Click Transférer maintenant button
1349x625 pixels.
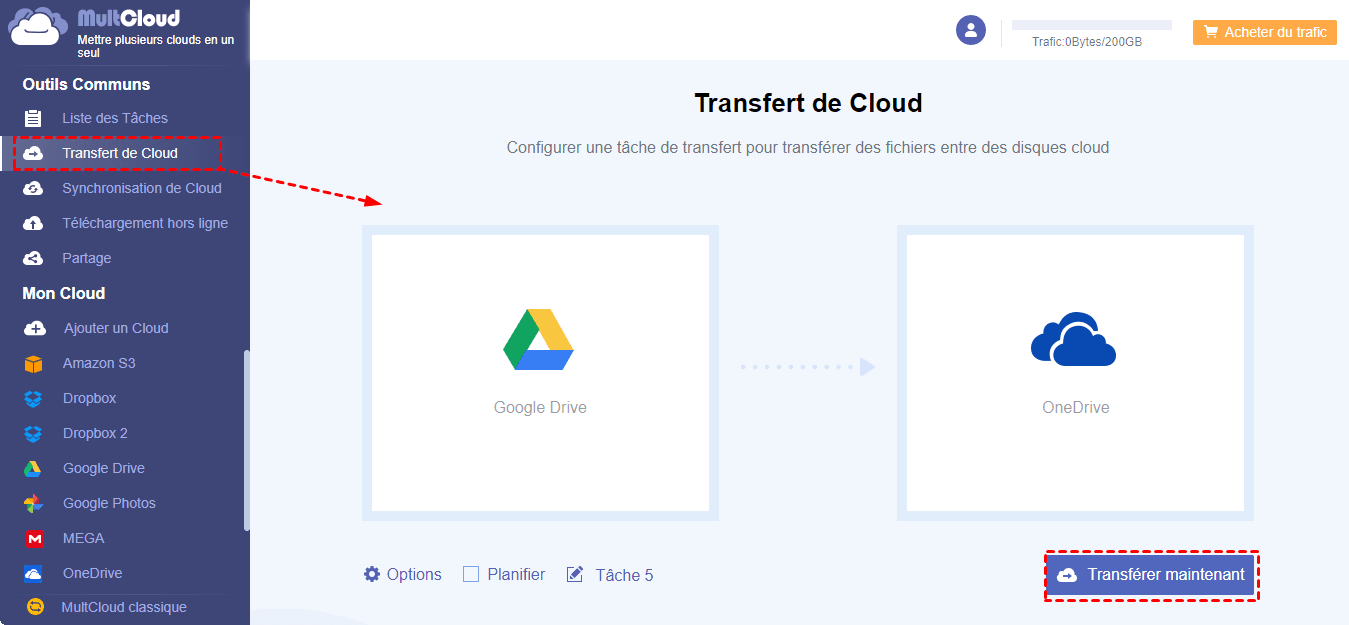(x=1151, y=575)
